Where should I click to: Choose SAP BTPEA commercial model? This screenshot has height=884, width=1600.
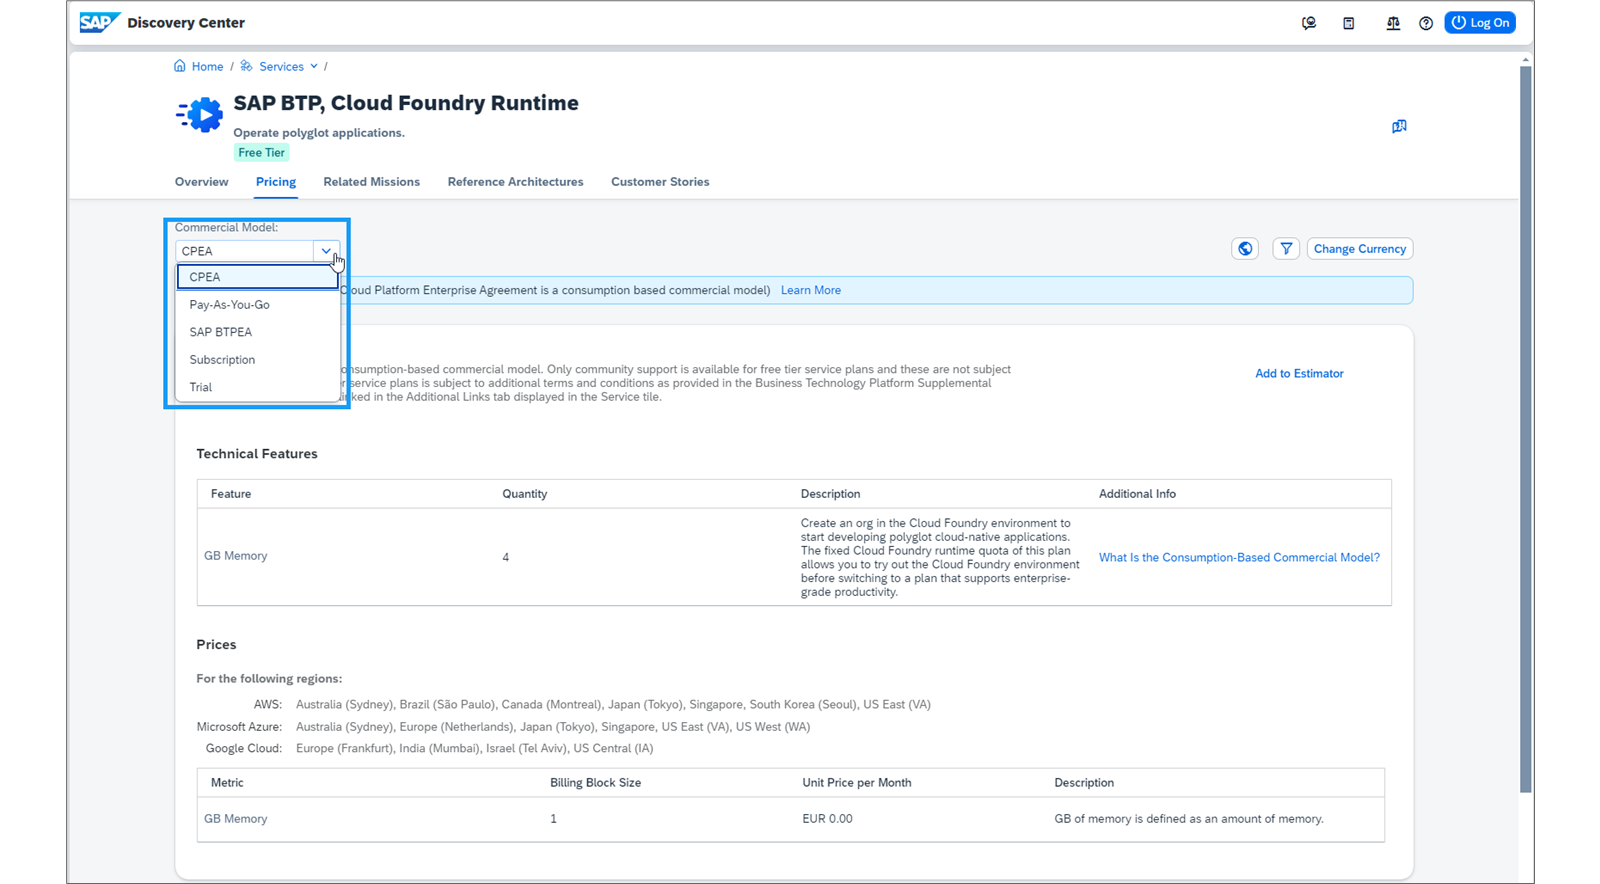tap(258, 332)
